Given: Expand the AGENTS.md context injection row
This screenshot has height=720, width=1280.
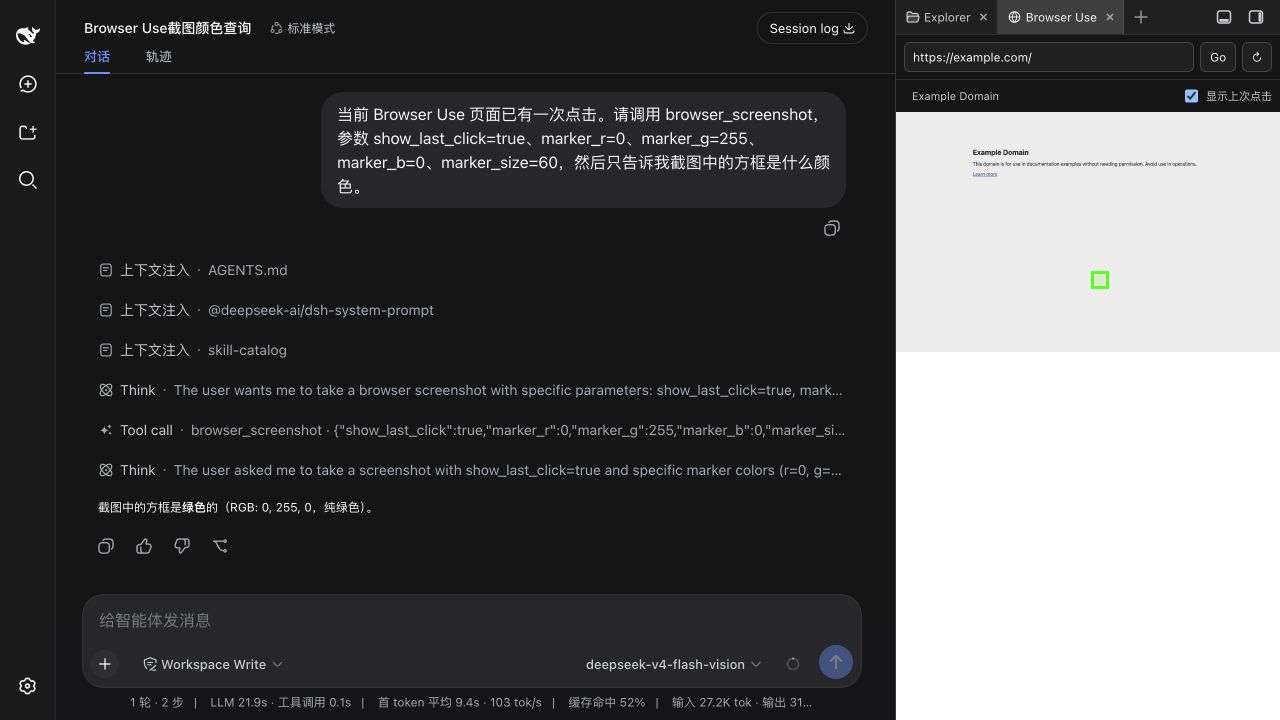Looking at the screenshot, I should [x=193, y=270].
